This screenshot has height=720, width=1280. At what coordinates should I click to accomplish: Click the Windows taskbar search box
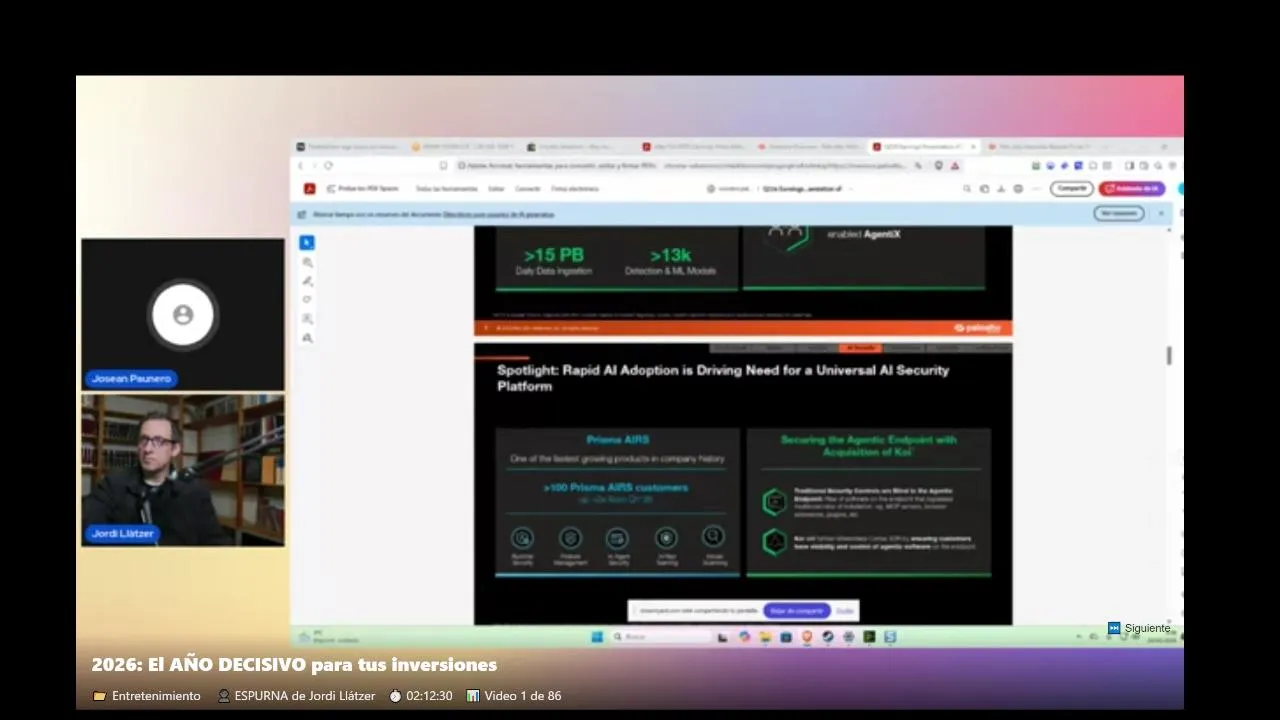click(x=660, y=637)
